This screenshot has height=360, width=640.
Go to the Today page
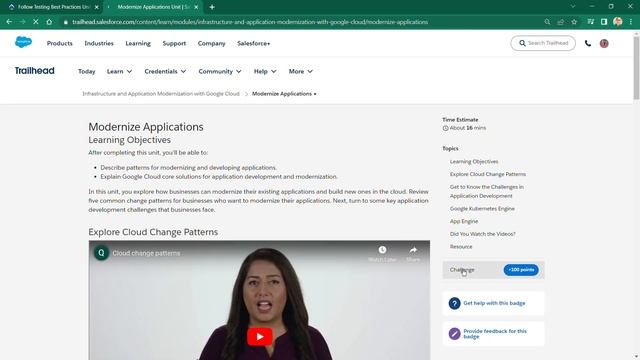tap(87, 71)
